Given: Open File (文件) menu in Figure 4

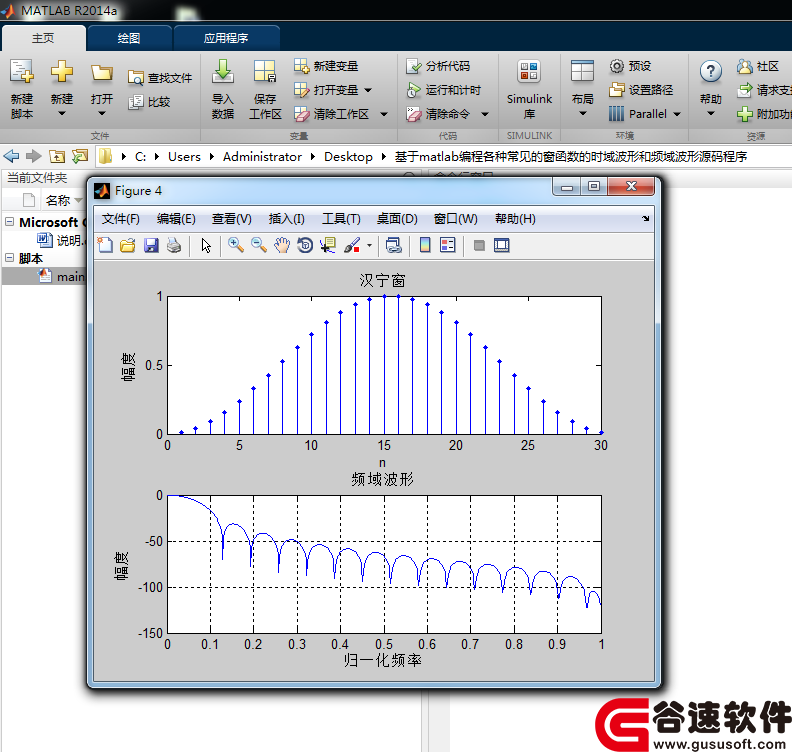Looking at the screenshot, I should pyautogui.click(x=121, y=219).
